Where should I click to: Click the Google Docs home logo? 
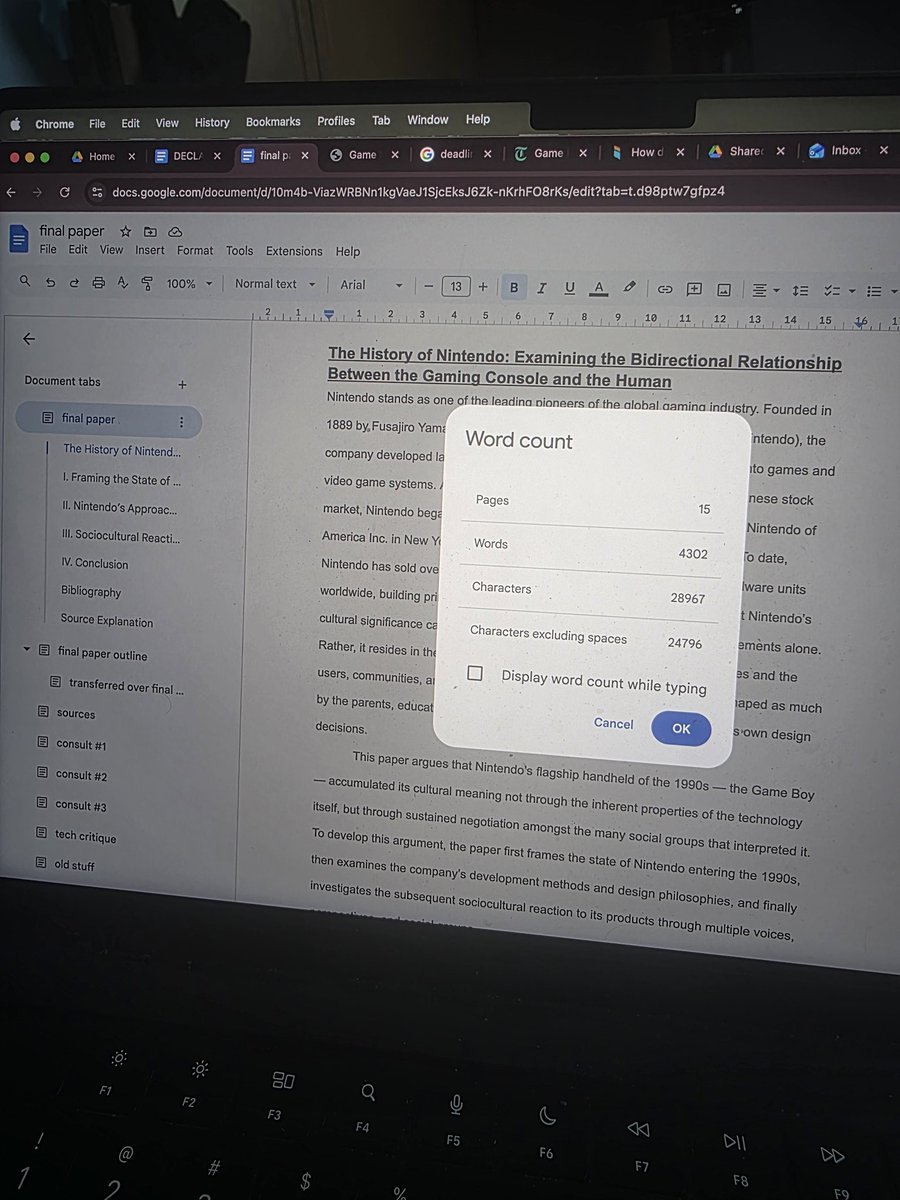click(19, 239)
